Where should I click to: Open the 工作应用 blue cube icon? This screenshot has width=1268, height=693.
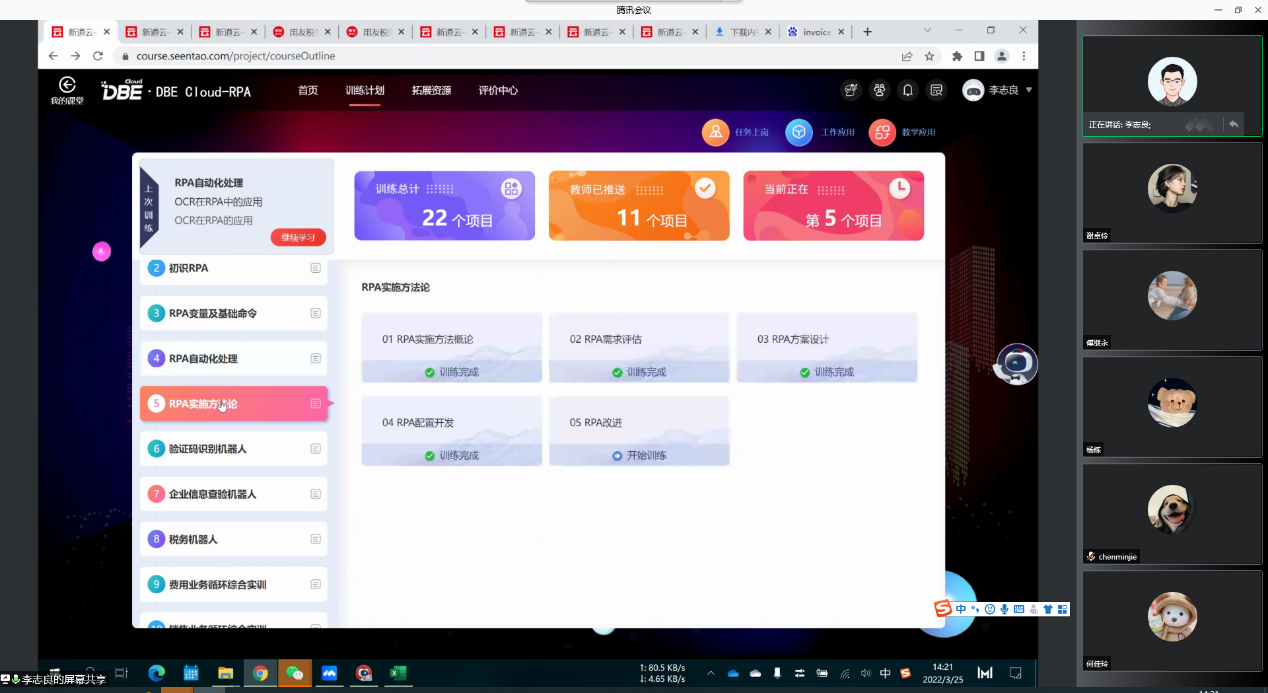pos(798,132)
